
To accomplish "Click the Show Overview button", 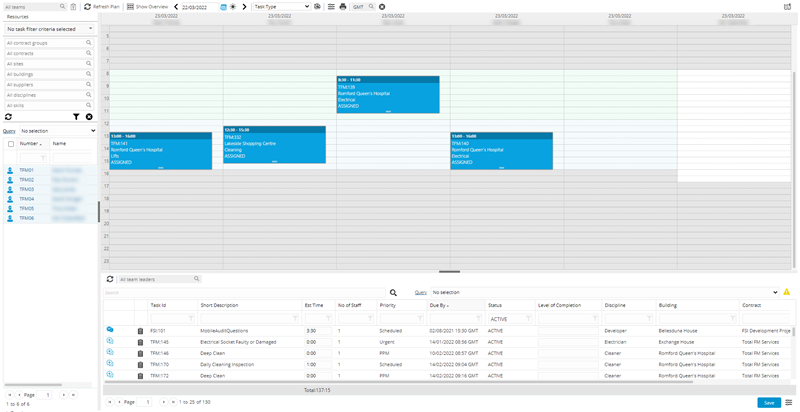I will tap(147, 7).
